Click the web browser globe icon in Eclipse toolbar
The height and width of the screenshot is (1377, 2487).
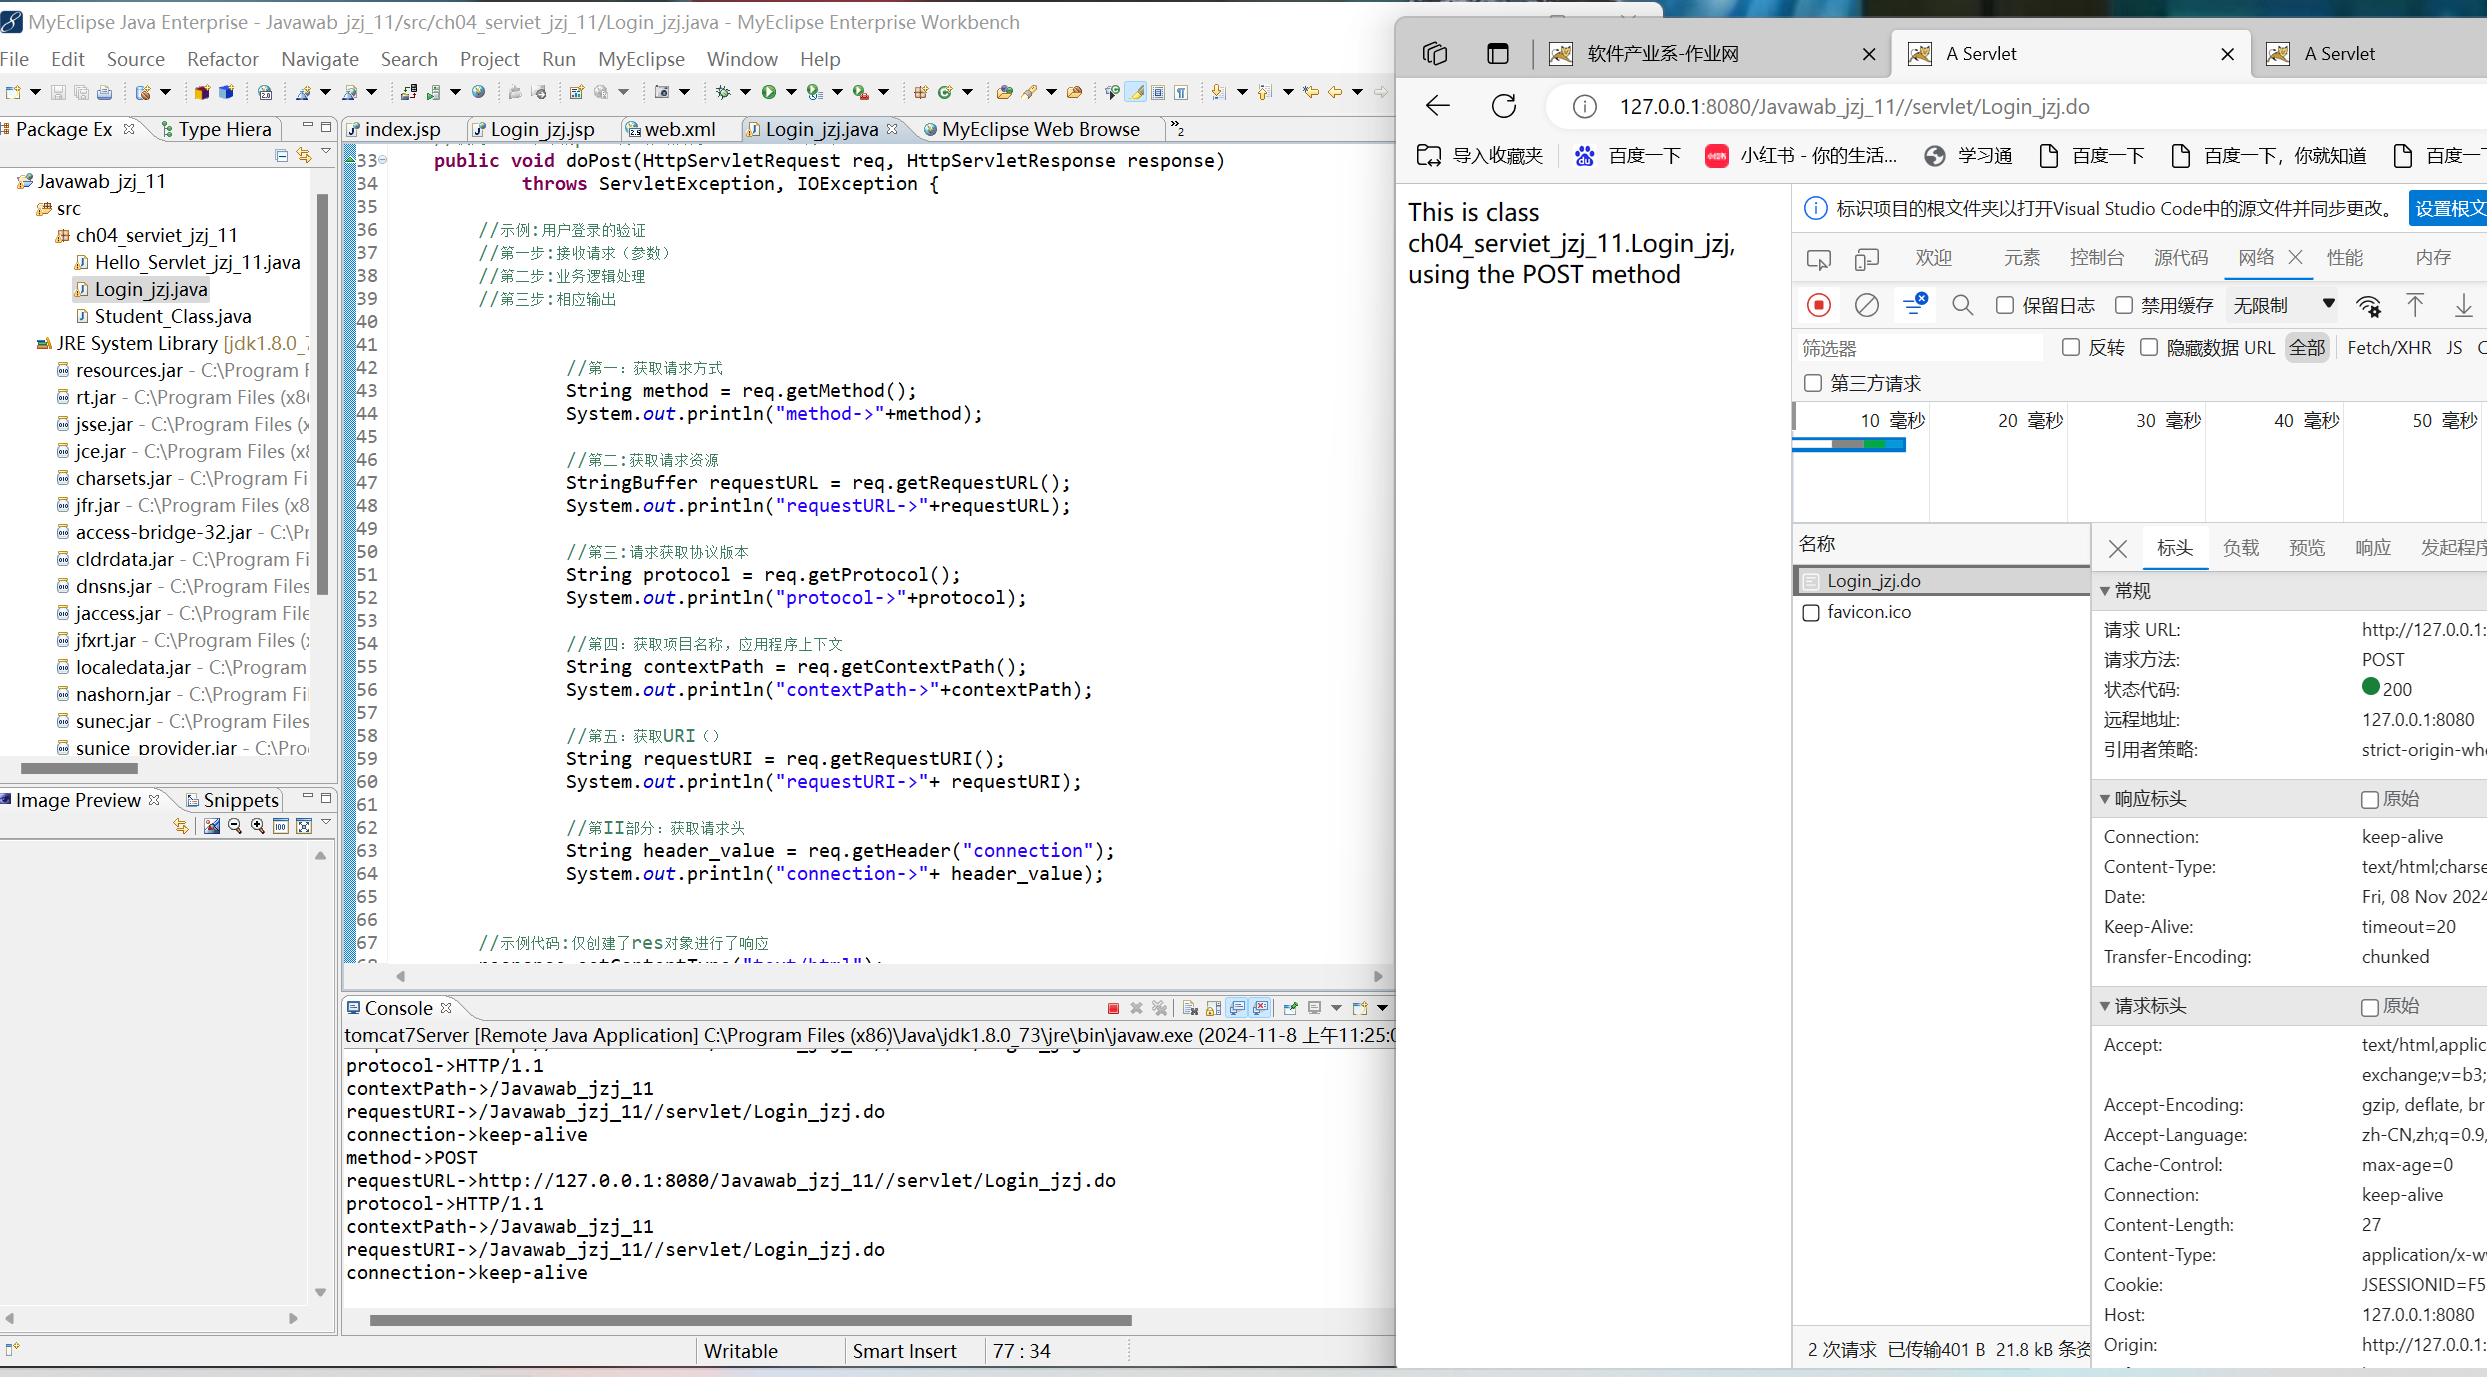pos(479,92)
